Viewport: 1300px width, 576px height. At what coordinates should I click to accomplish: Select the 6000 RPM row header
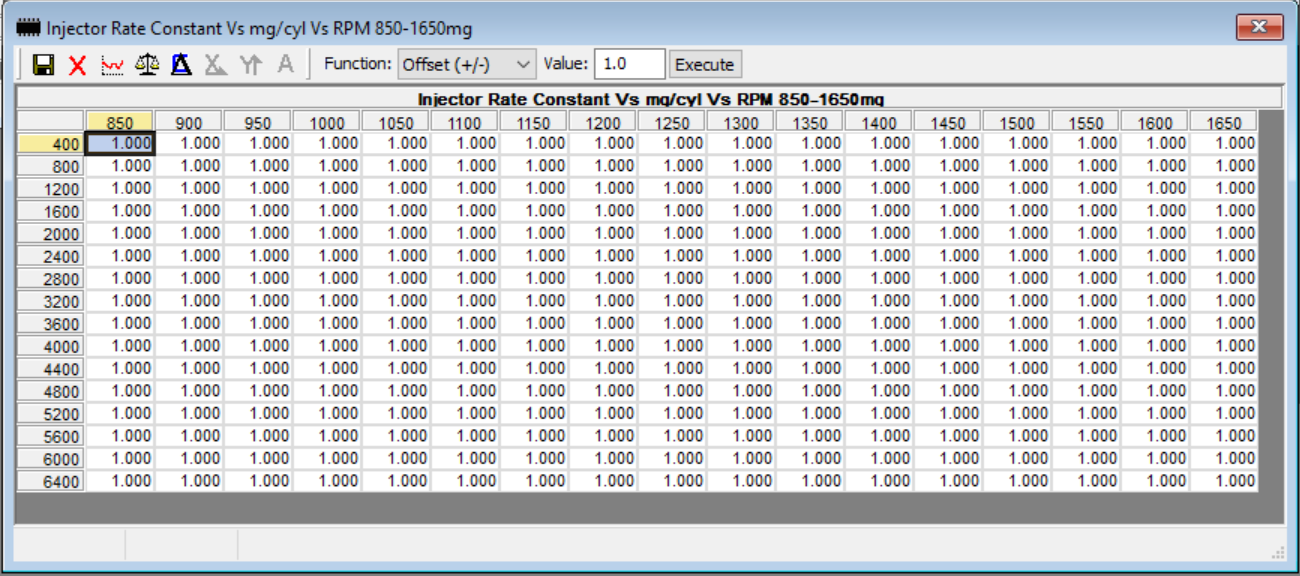51,459
